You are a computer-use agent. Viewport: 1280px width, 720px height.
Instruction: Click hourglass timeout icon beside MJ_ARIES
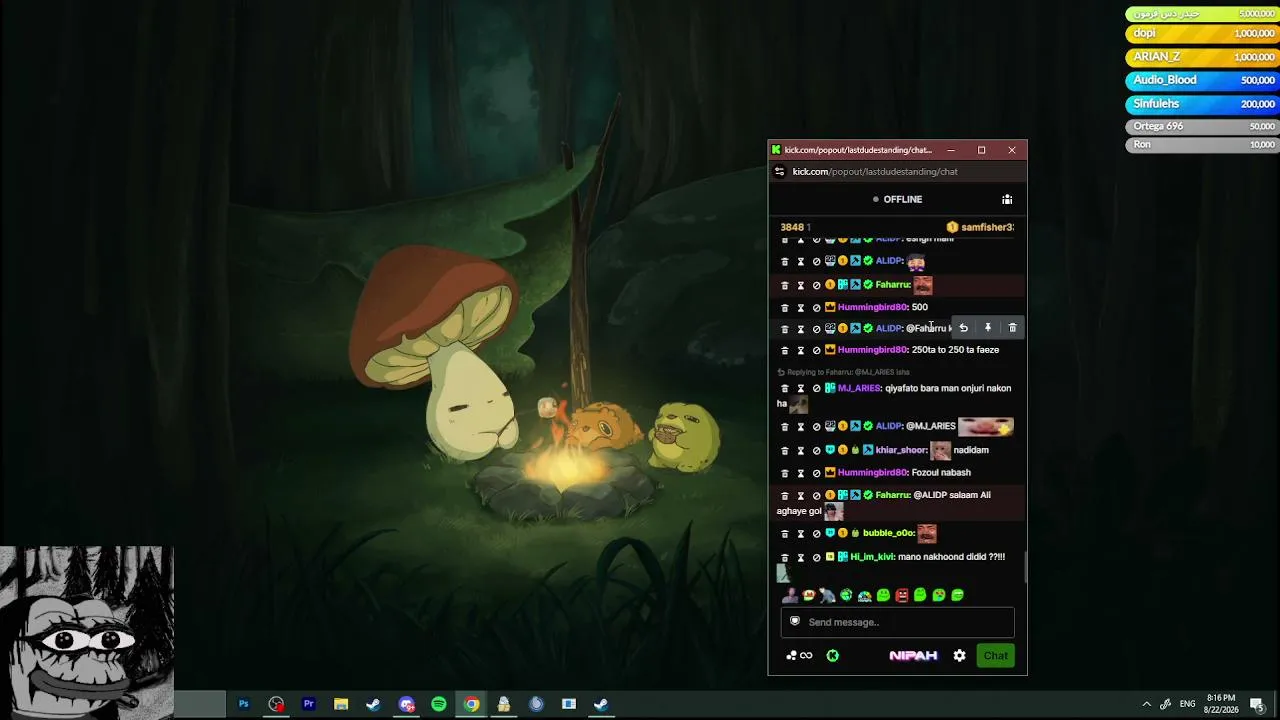pos(801,389)
